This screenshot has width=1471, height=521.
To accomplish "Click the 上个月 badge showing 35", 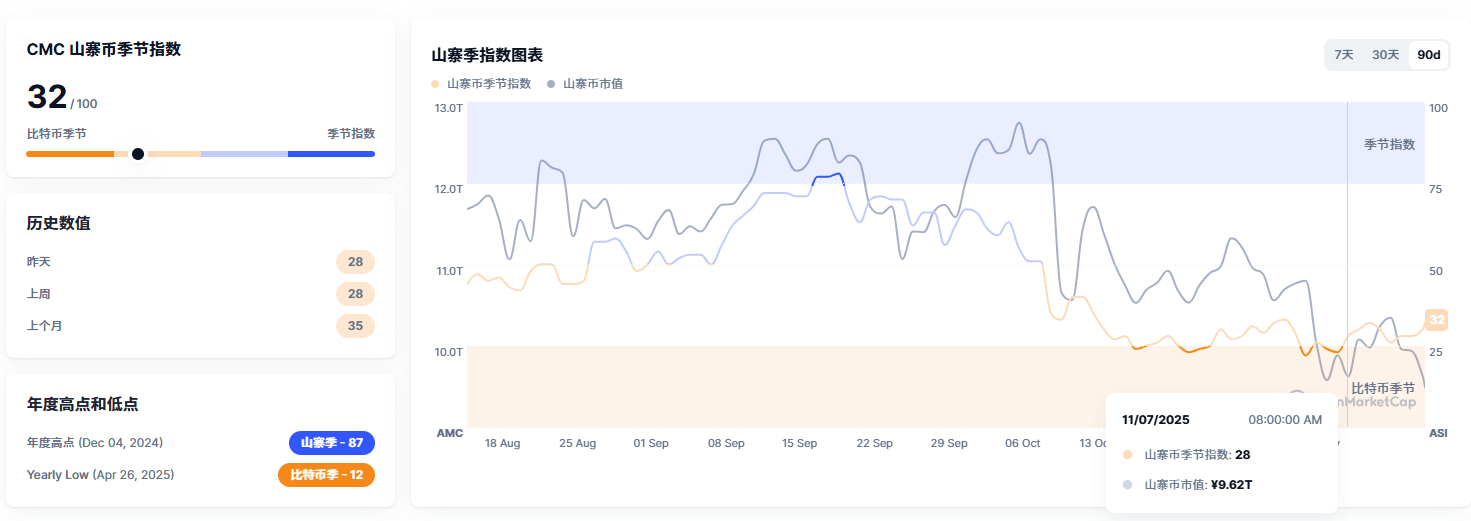I will [355, 326].
